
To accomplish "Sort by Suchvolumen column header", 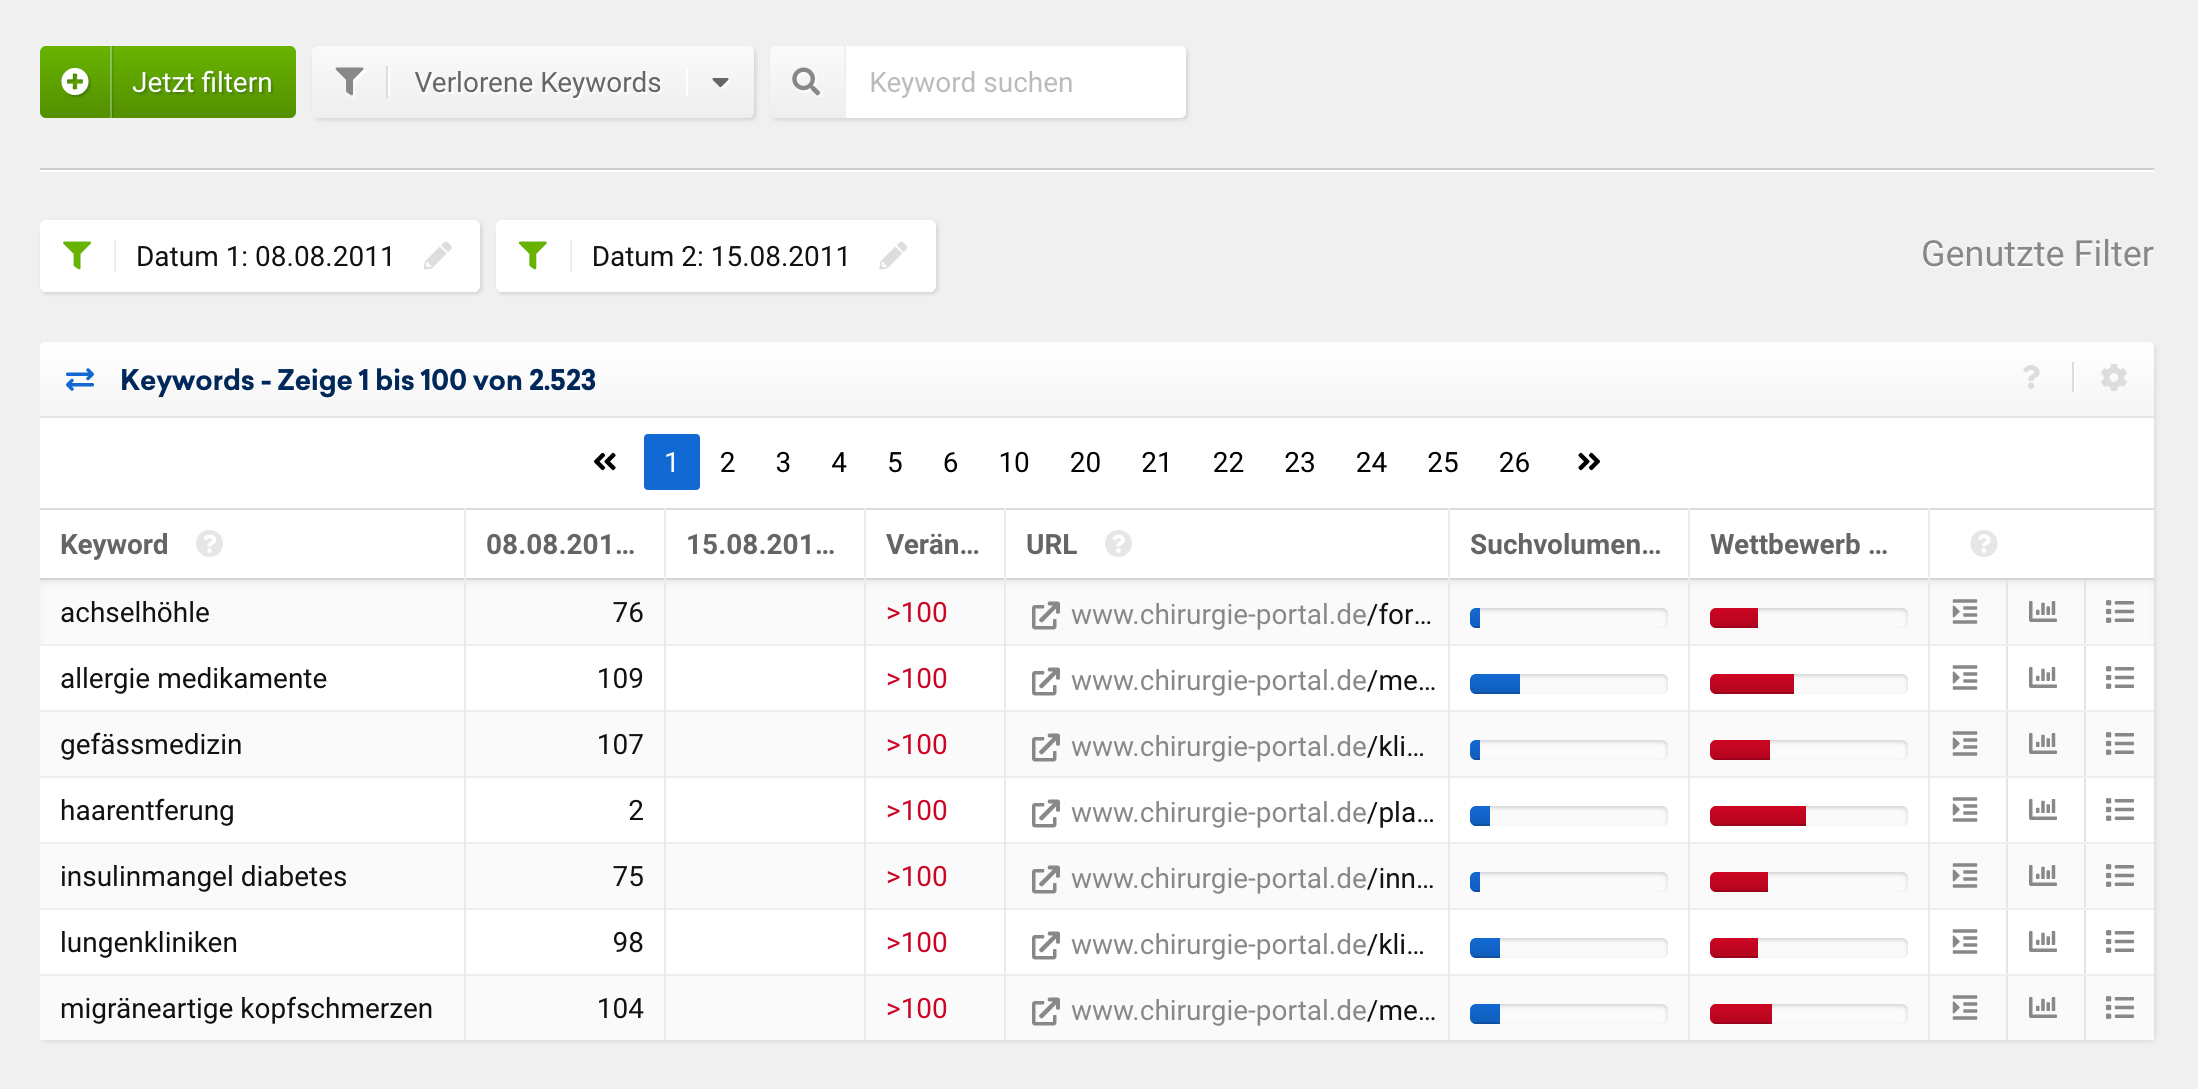I will (1565, 544).
